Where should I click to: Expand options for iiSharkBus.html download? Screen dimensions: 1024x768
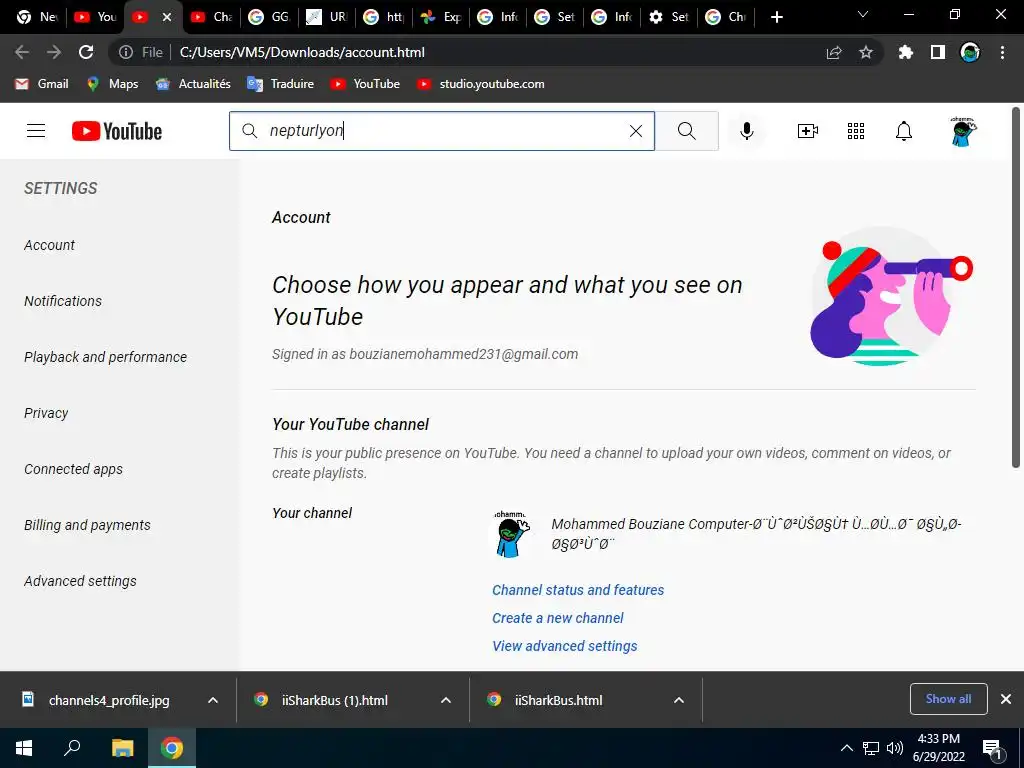[x=679, y=700]
